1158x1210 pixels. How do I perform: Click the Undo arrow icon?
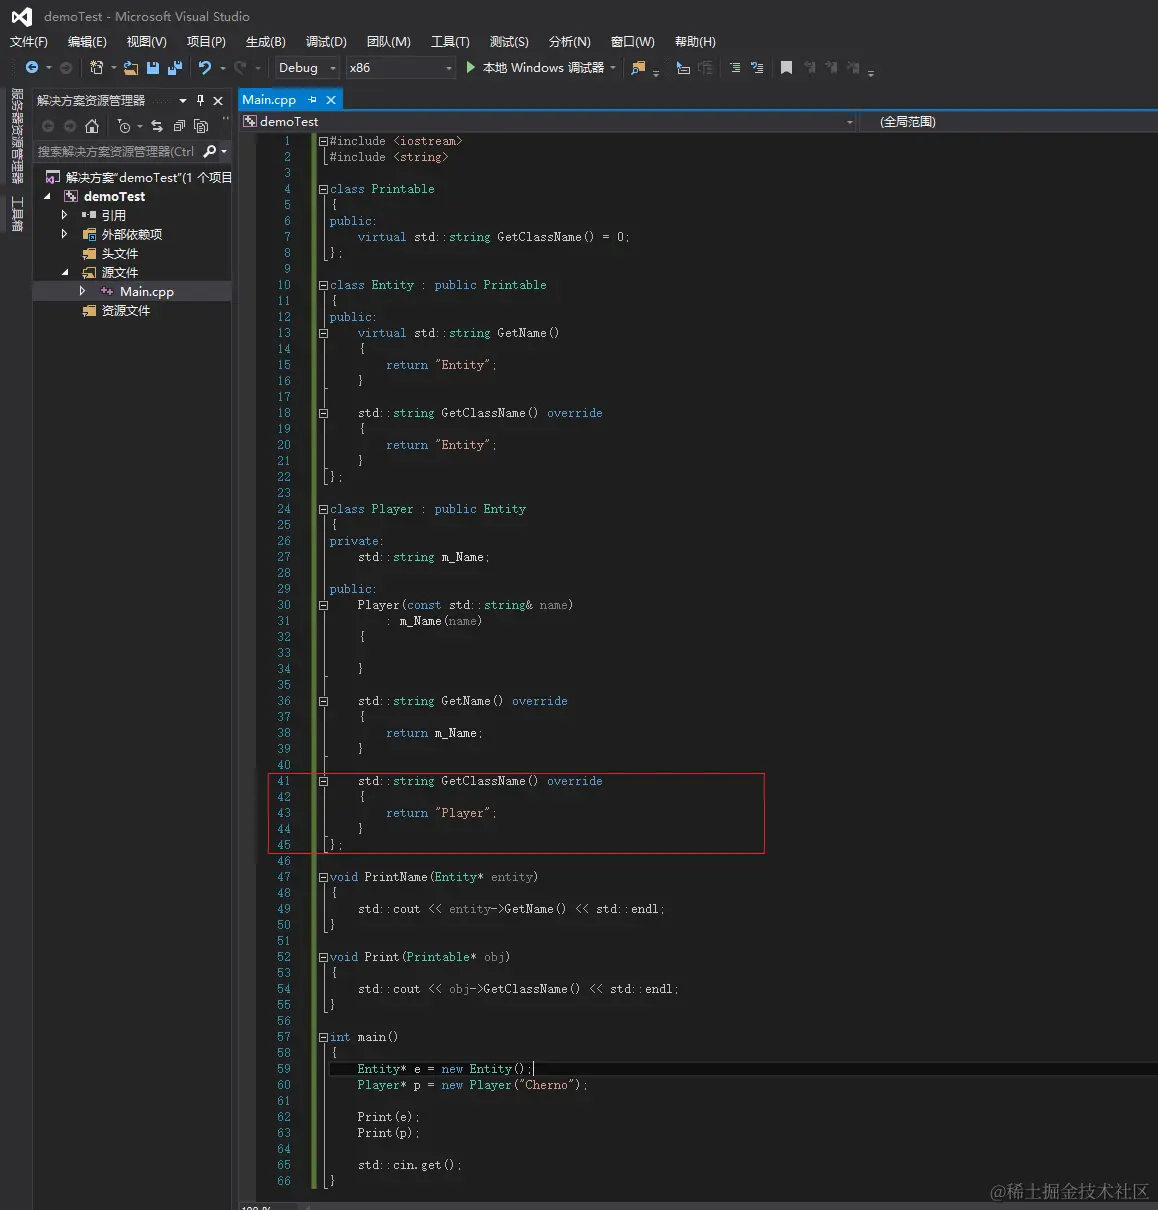[205, 68]
